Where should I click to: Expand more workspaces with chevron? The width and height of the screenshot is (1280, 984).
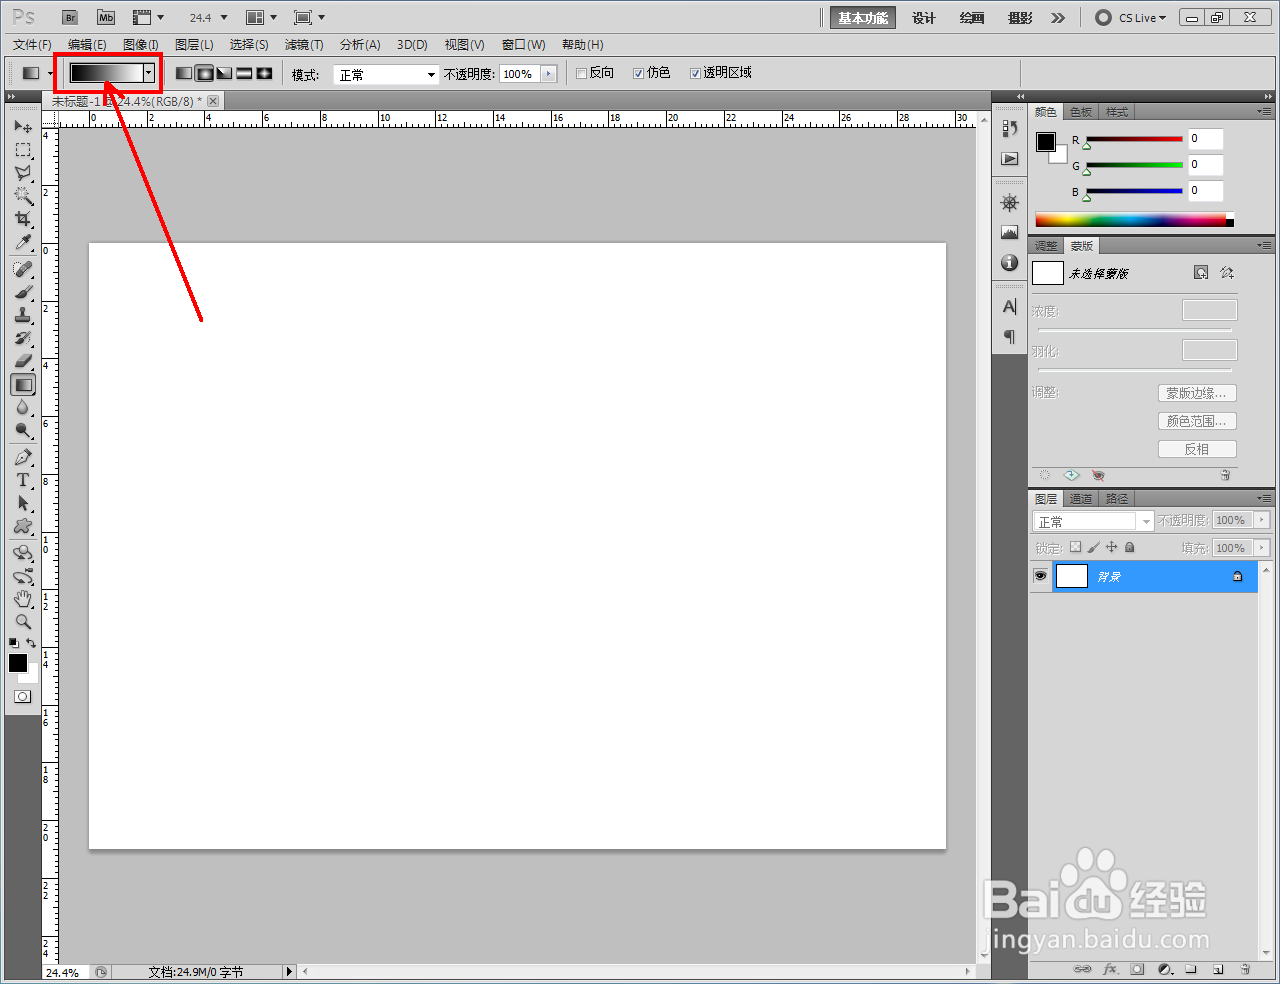(x=1059, y=18)
